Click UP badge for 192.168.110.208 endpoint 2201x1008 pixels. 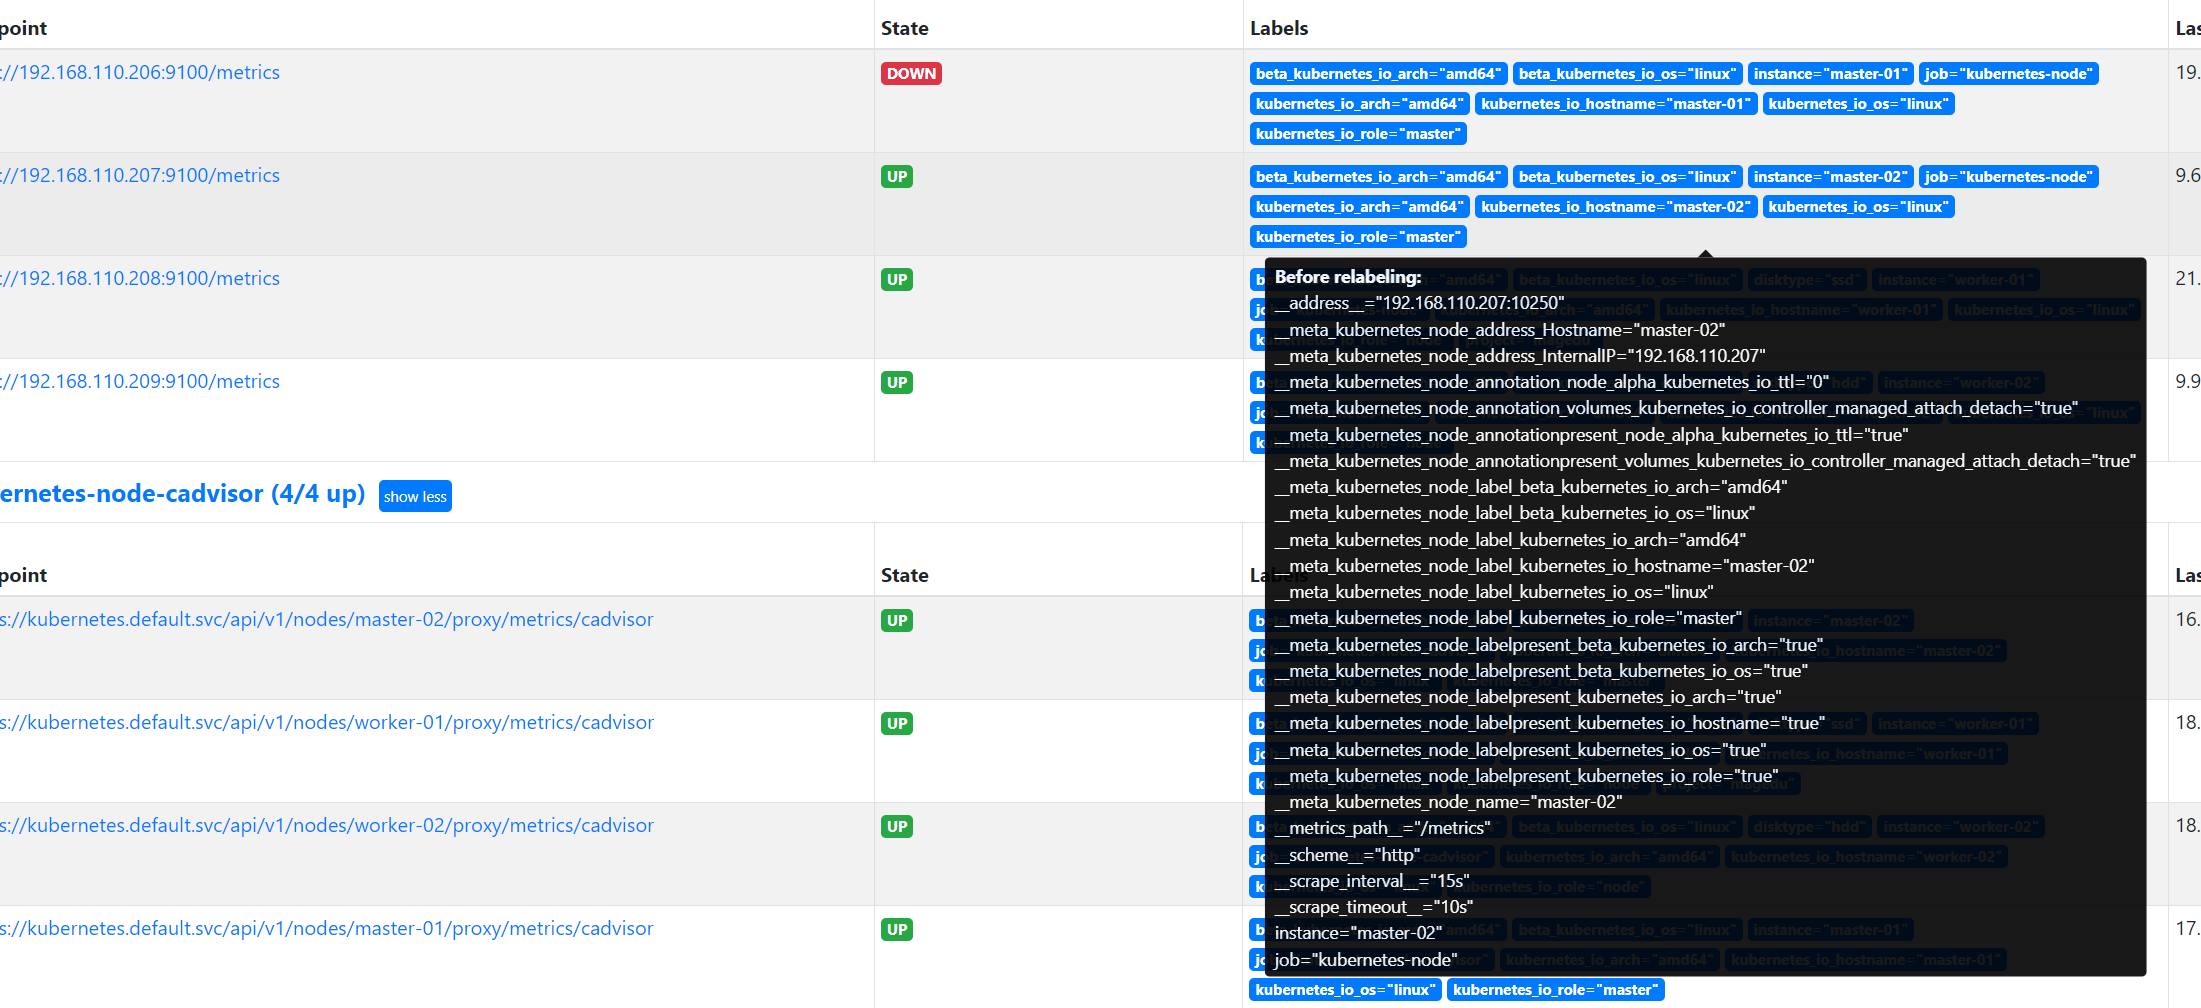(x=897, y=280)
